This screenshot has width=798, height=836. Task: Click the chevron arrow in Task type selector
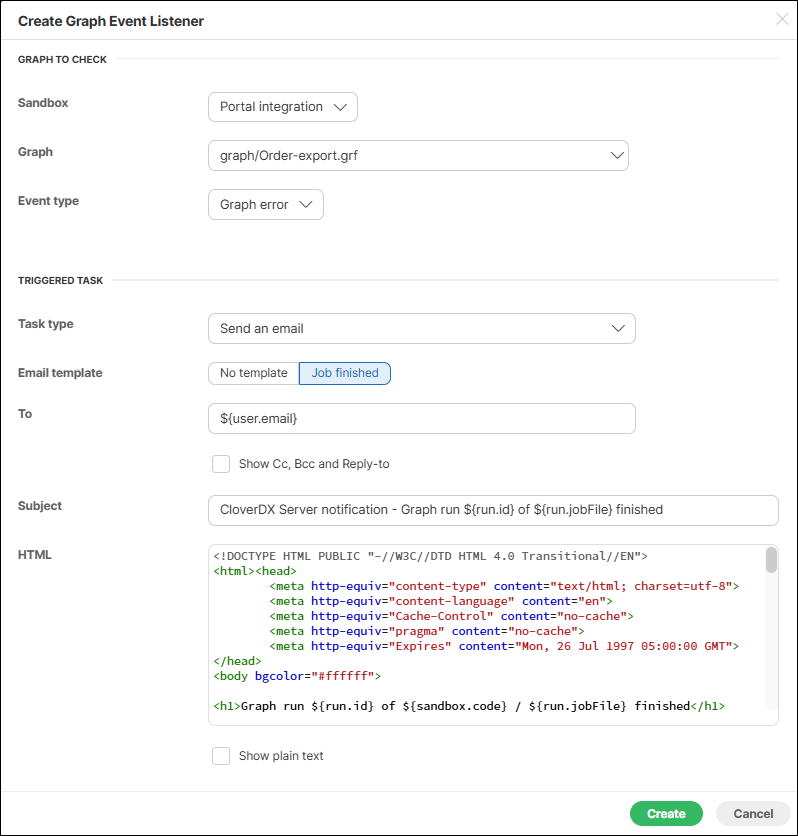(620, 329)
